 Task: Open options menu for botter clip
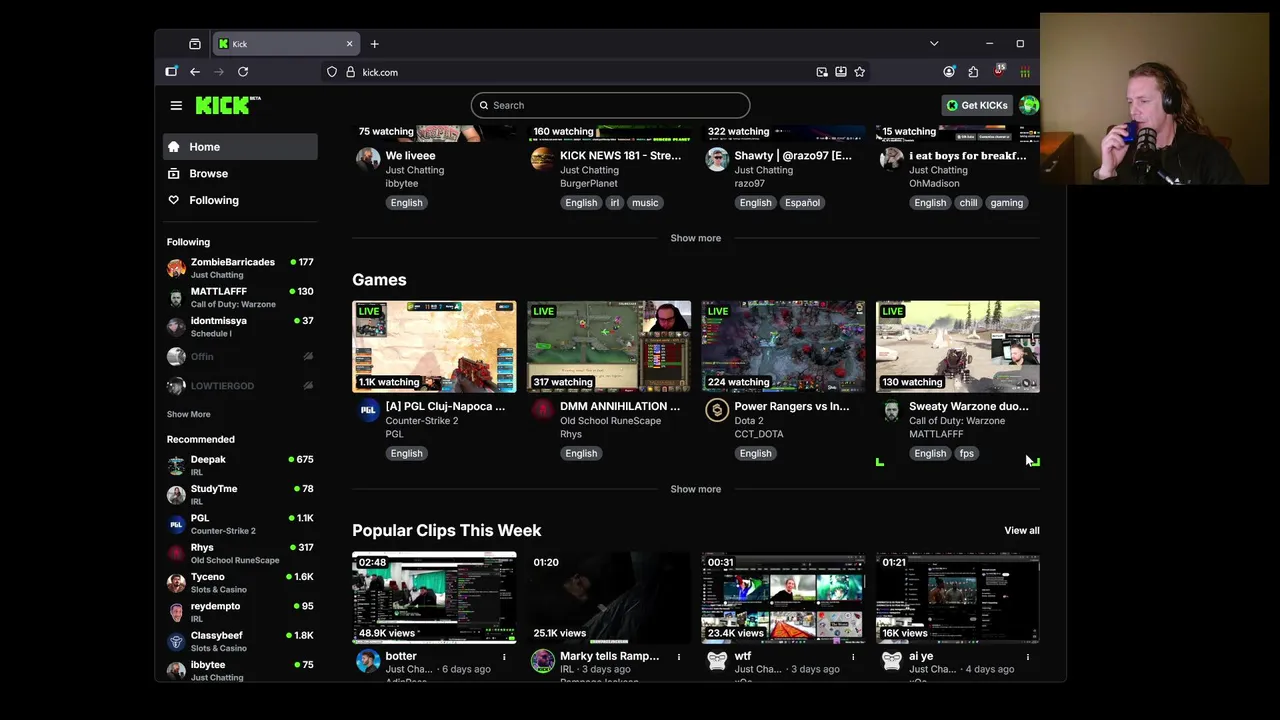[x=504, y=657]
